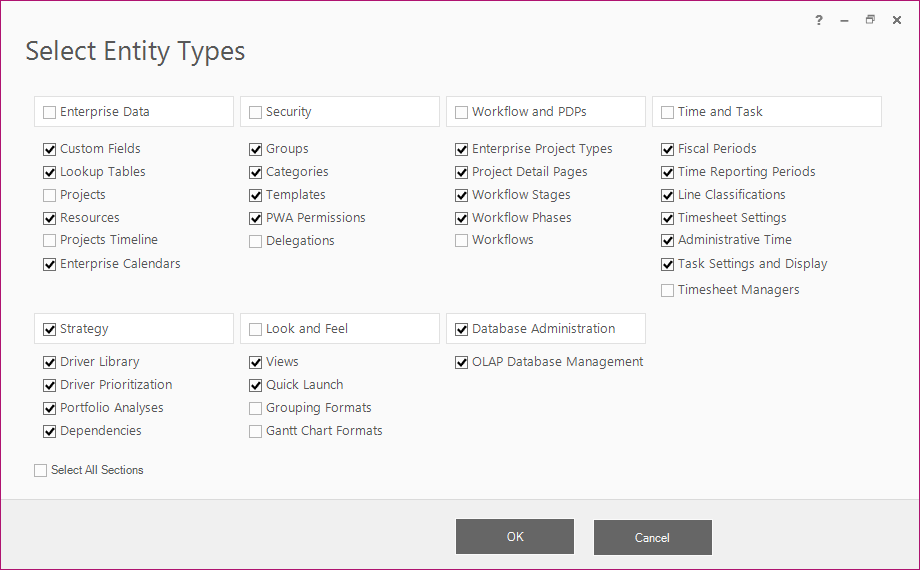Click the restore window icon
Viewport: 920px width, 570px height.
click(870, 20)
